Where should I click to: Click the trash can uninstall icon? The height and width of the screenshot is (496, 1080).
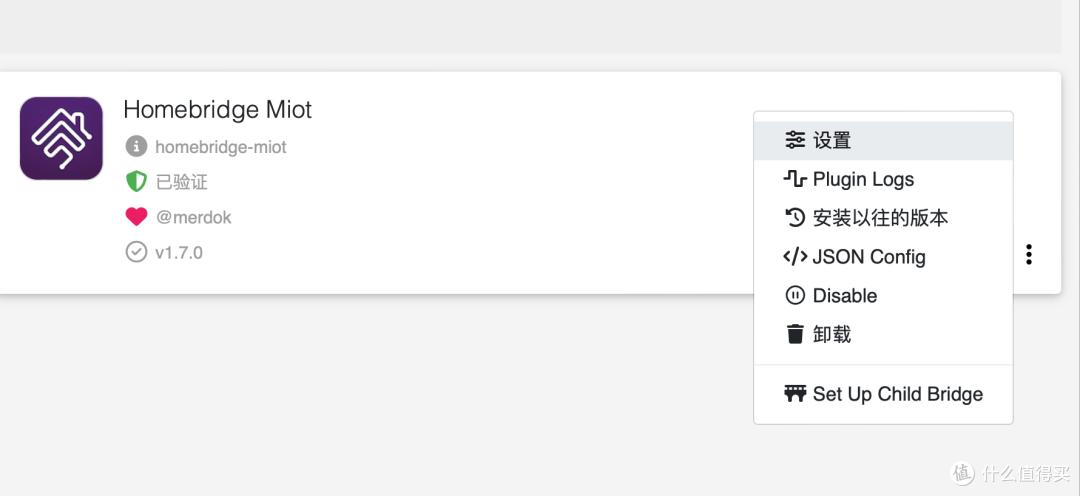[795, 334]
